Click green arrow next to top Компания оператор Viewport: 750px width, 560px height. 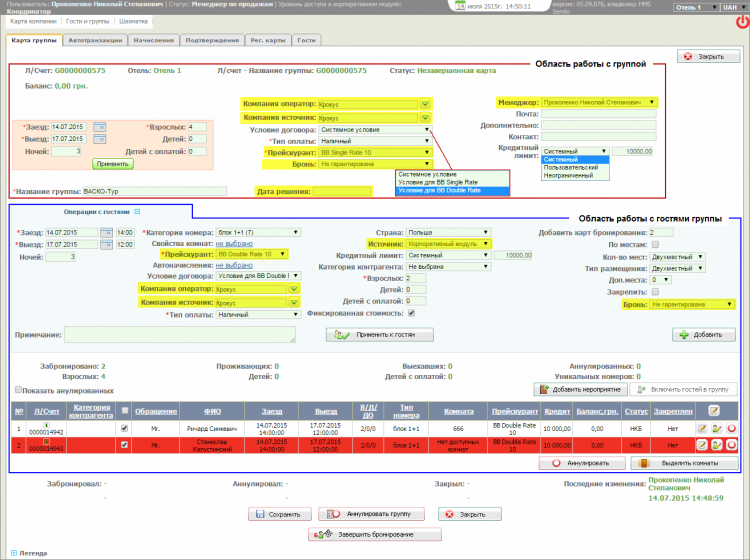point(426,104)
